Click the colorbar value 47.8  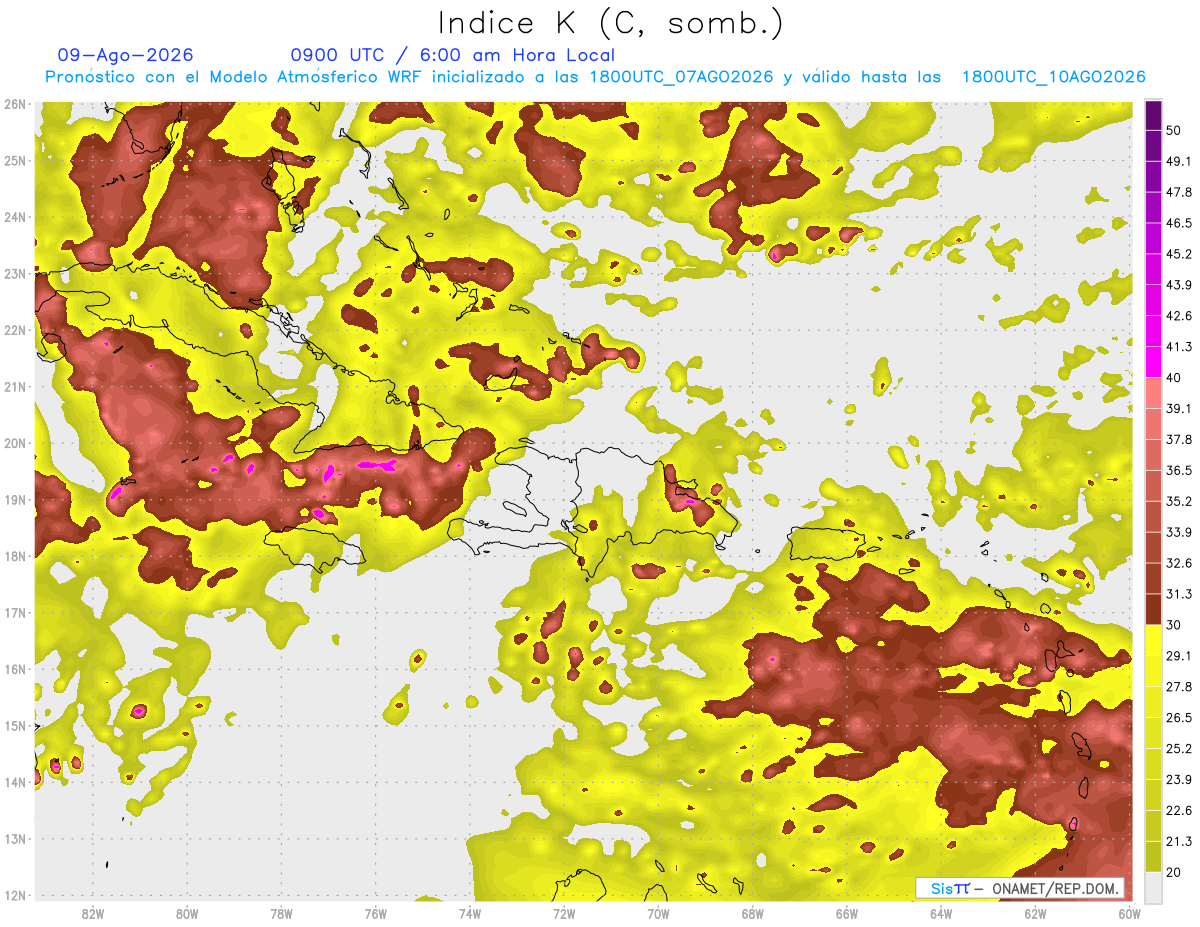point(1179,192)
